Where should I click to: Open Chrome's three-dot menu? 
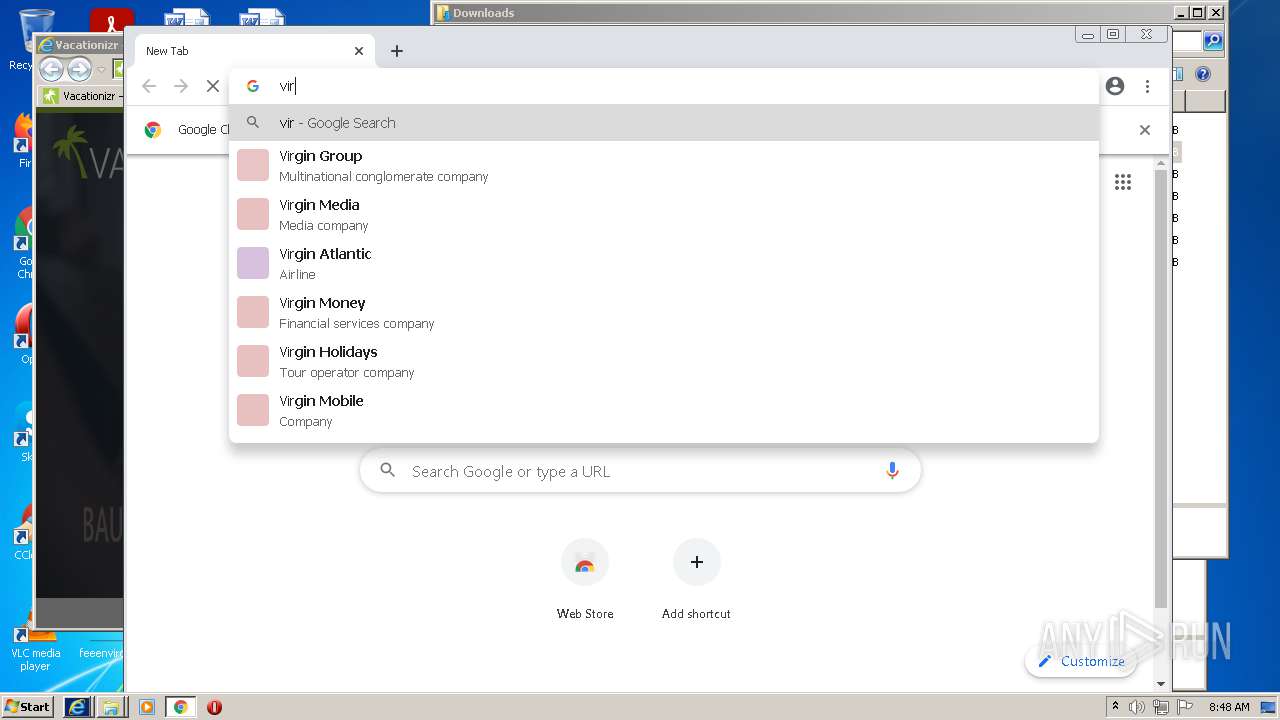pos(1147,86)
